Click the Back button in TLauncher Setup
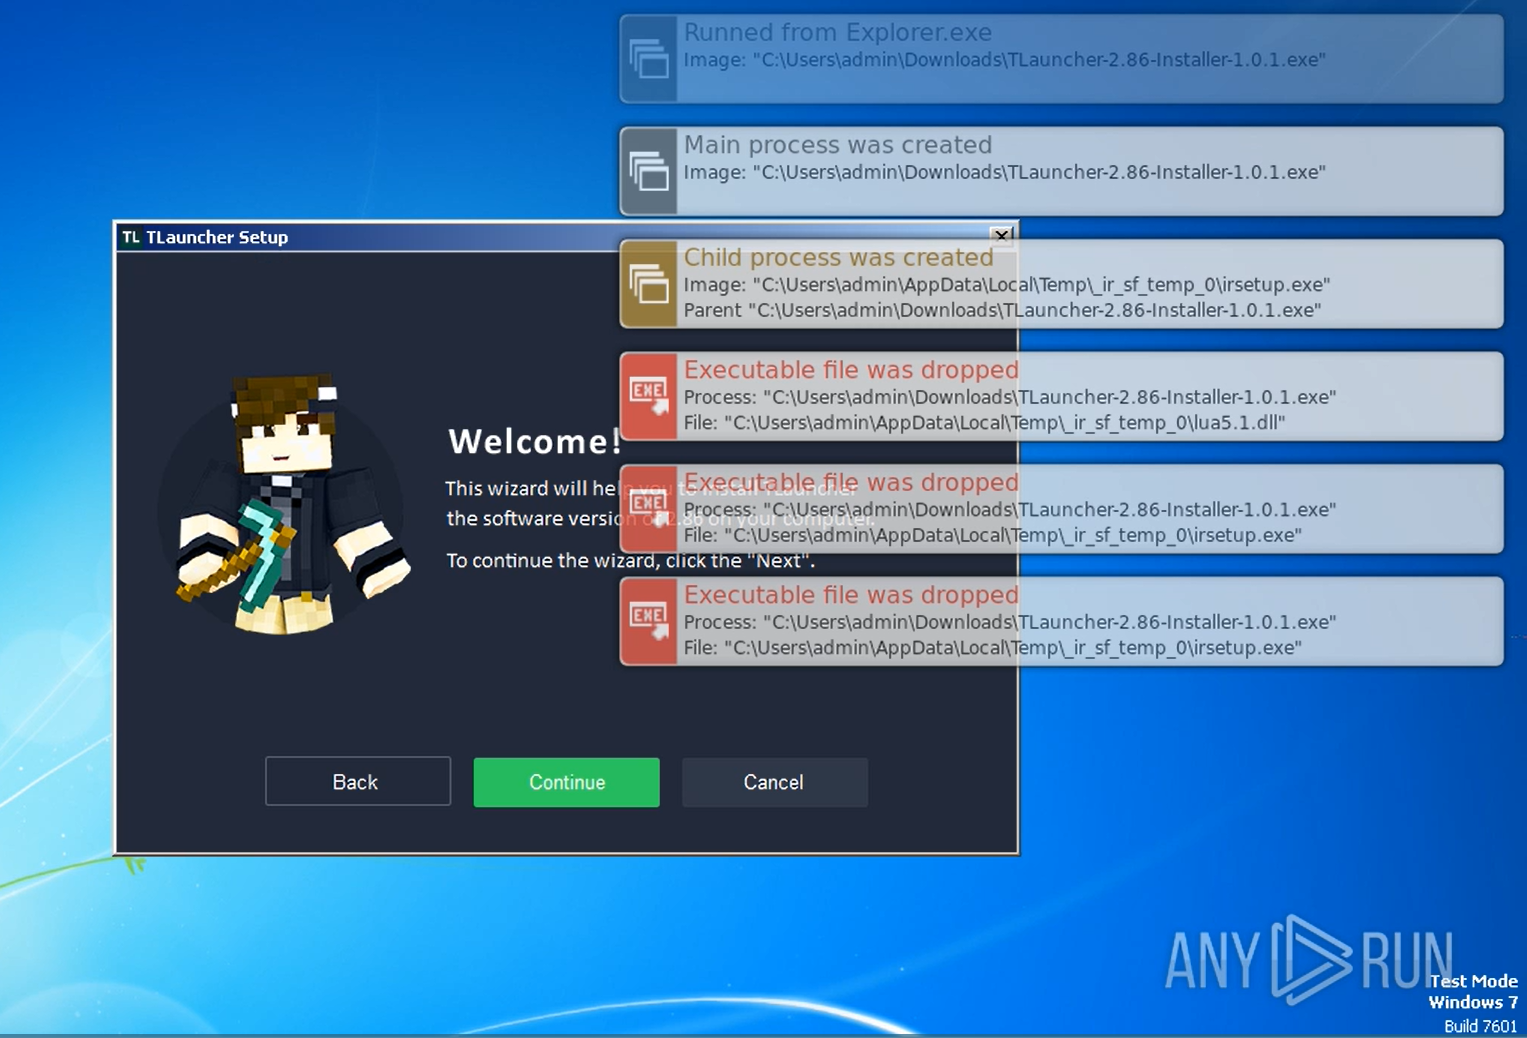 357,782
